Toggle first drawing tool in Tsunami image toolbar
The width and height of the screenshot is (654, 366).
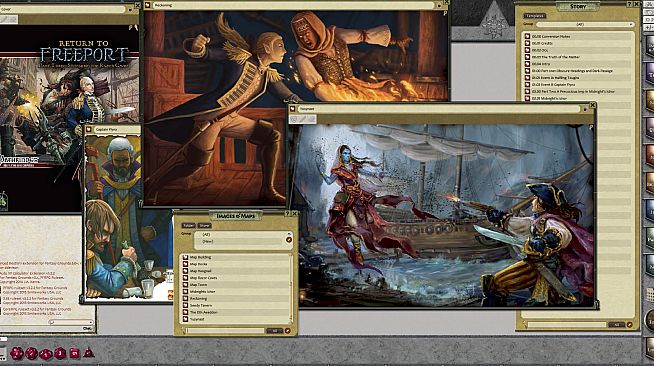(294, 119)
